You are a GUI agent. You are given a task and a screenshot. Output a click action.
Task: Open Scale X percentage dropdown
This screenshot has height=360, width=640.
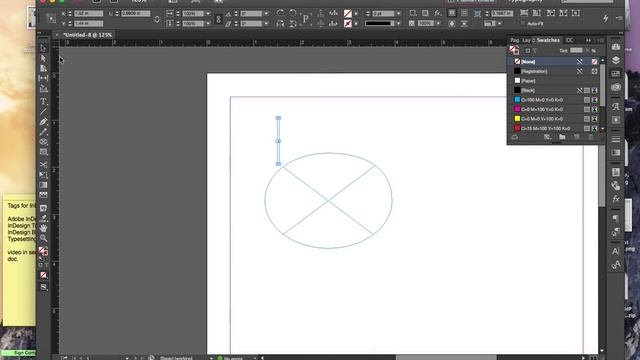(208, 13)
